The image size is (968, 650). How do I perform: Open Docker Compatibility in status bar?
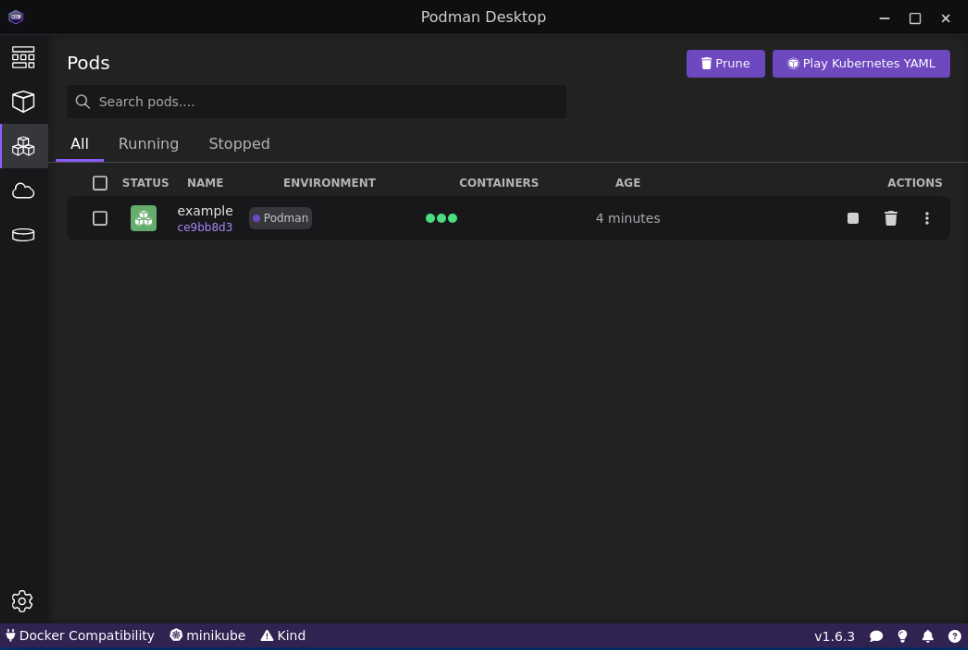click(80, 636)
